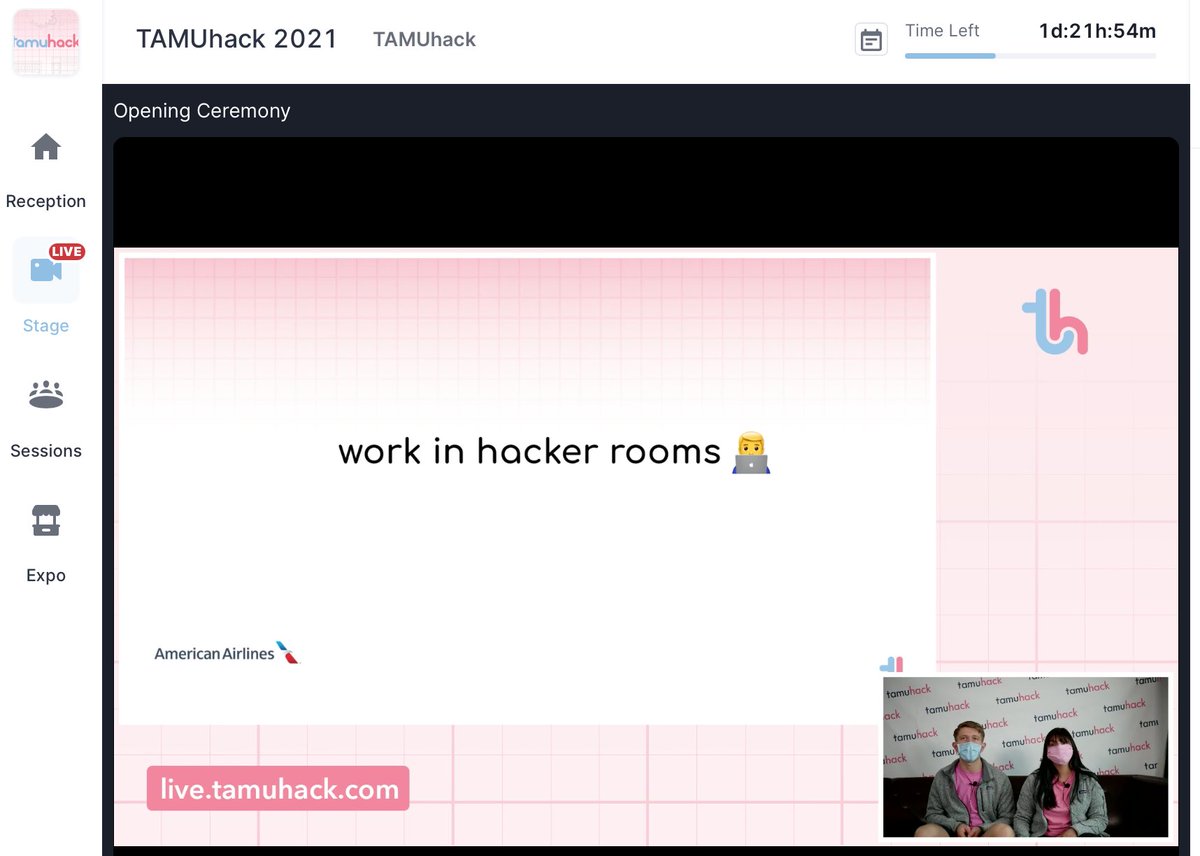Select the Reception label in sidebar
The height and width of the screenshot is (856, 1200).
click(46, 201)
